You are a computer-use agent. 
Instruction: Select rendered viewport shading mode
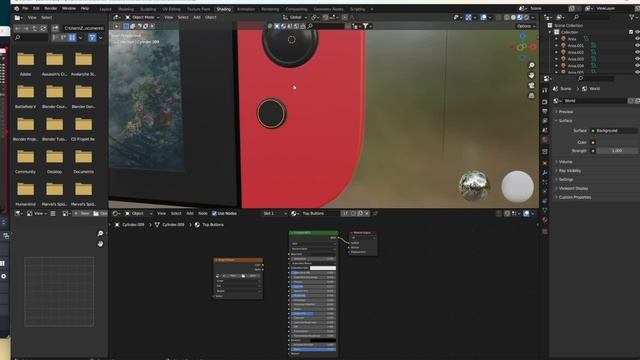527,18
